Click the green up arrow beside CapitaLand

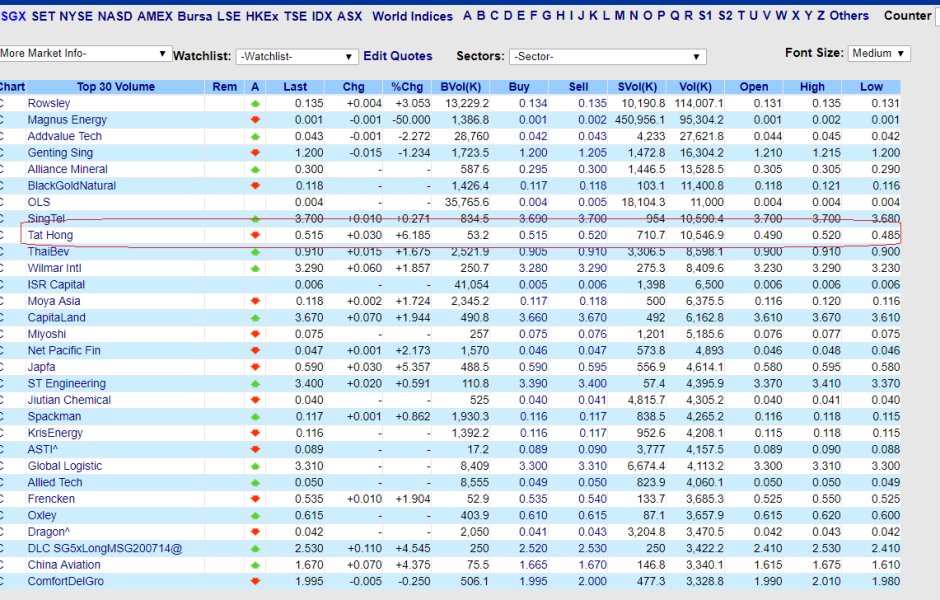coord(255,318)
